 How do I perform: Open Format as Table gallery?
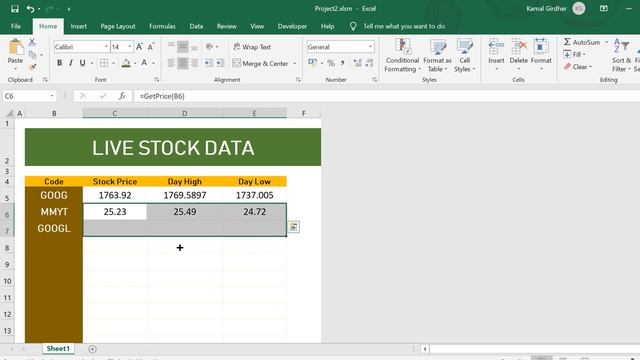[438, 56]
